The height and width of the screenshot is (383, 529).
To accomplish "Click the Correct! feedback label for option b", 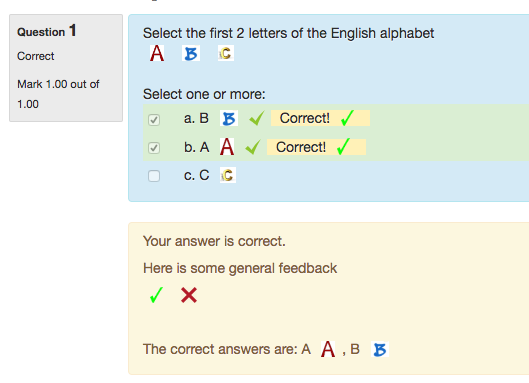I will (x=316, y=147).
